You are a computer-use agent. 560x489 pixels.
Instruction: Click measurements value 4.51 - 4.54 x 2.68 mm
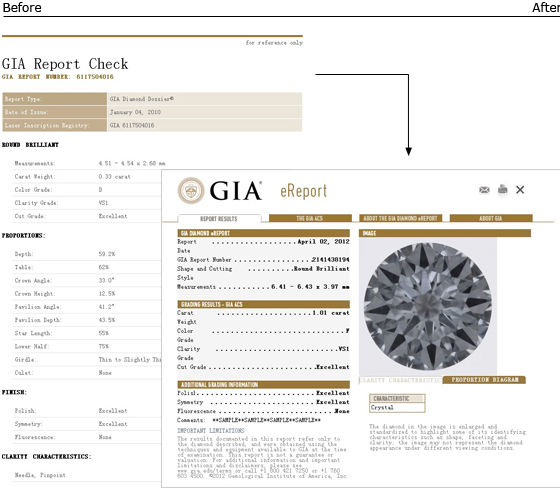pyautogui.click(x=132, y=164)
